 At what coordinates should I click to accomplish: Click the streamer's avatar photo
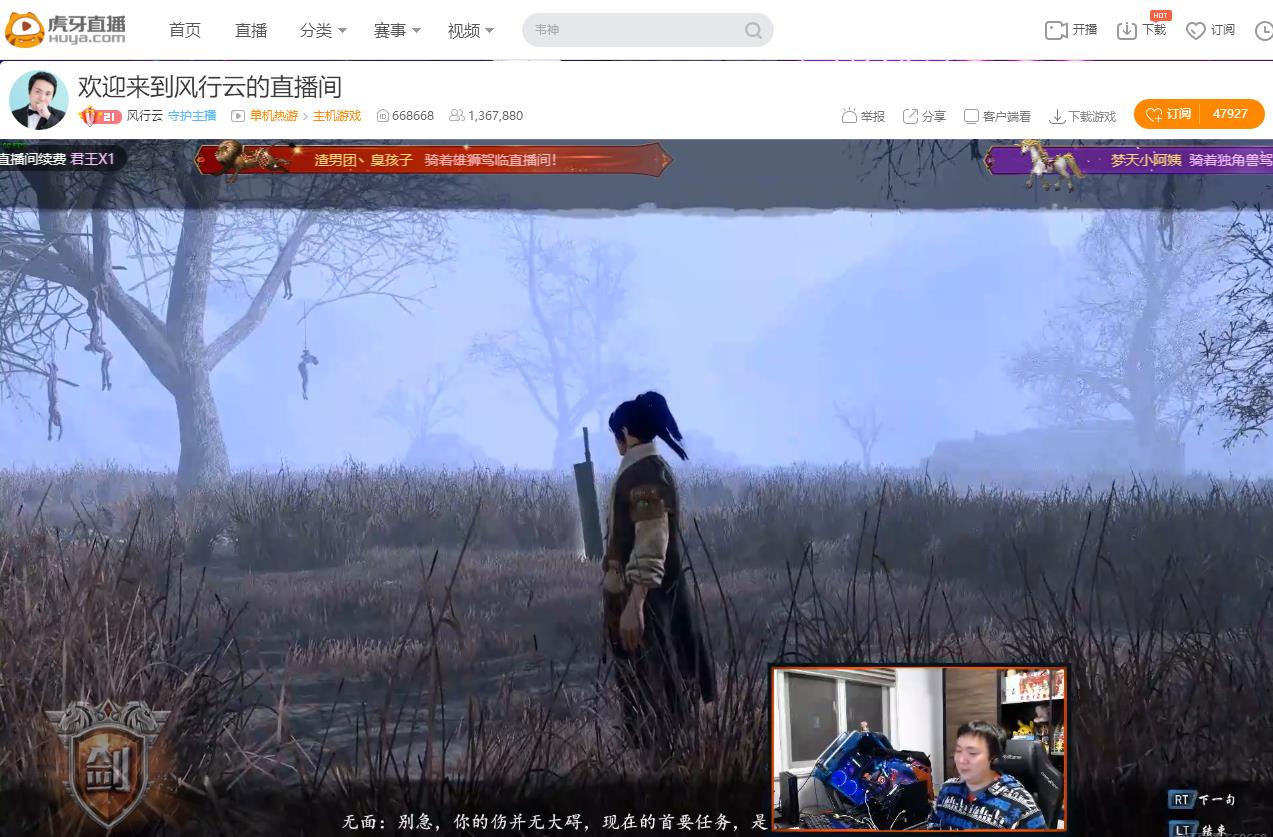click(39, 100)
